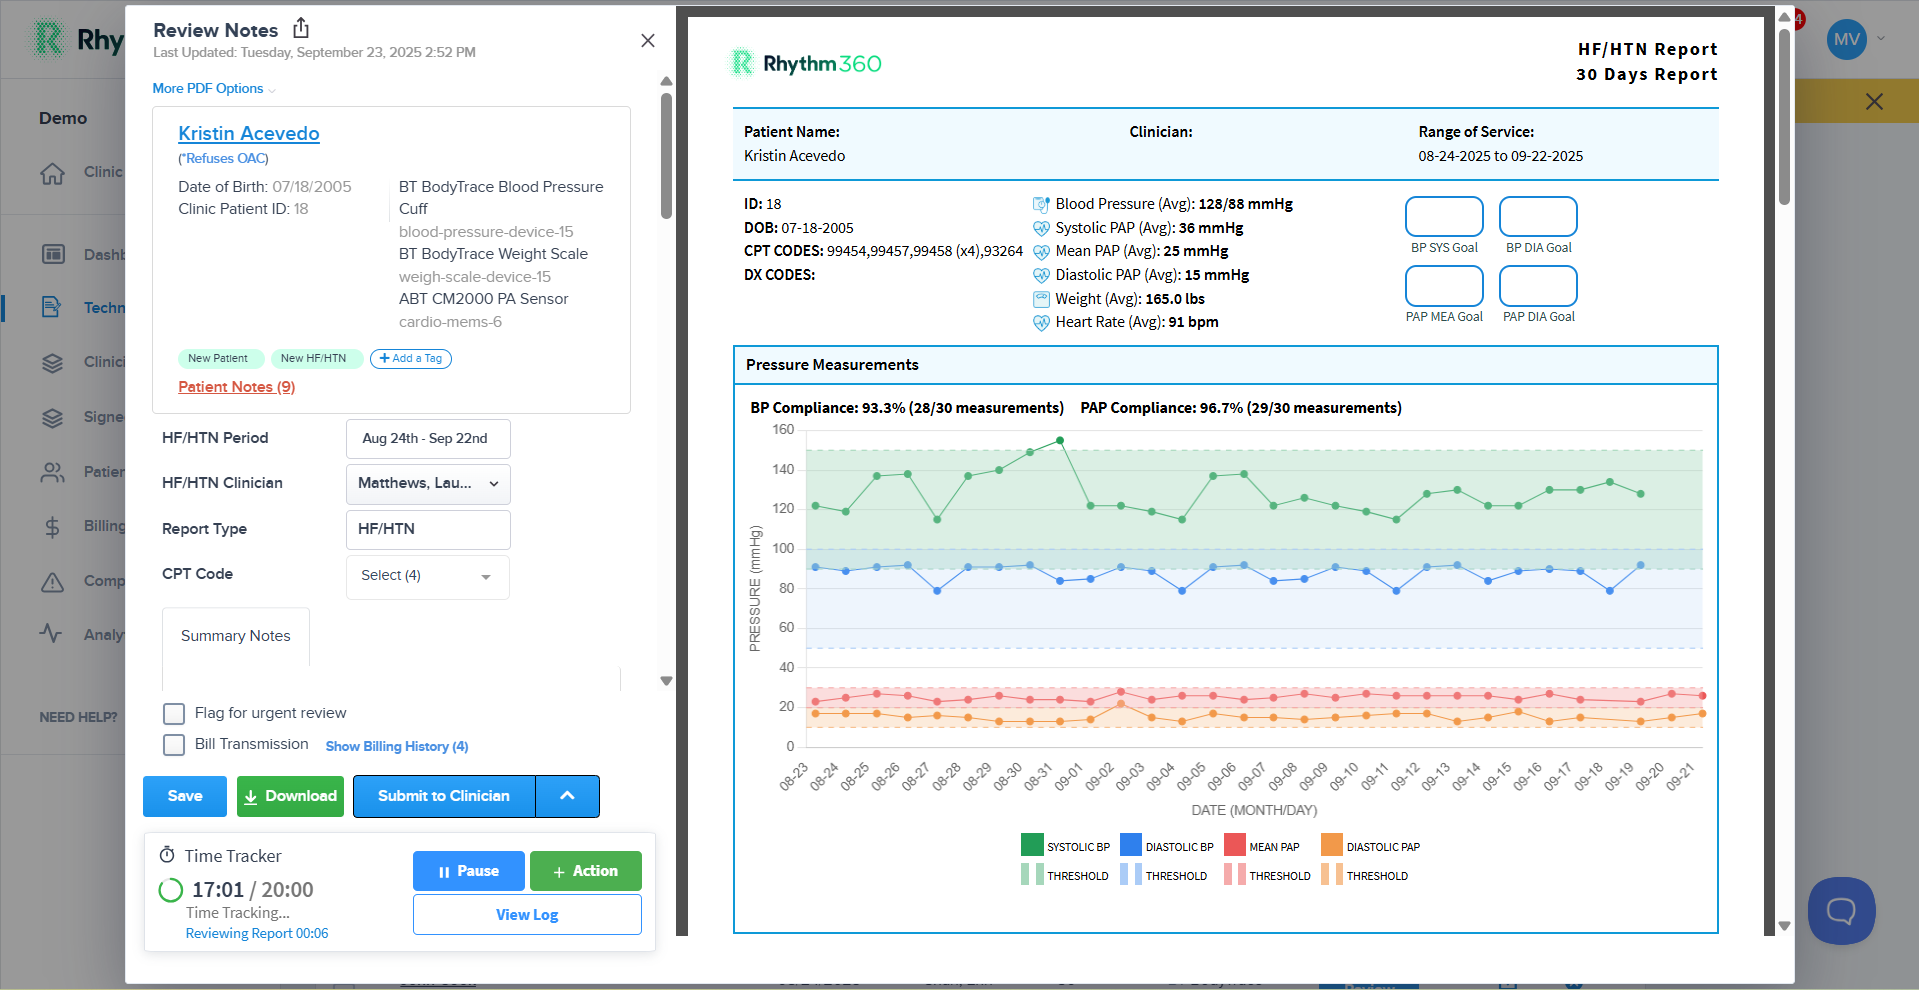The height and width of the screenshot is (990, 1919).
Task: Click the MV user avatar
Action: pyautogui.click(x=1846, y=40)
